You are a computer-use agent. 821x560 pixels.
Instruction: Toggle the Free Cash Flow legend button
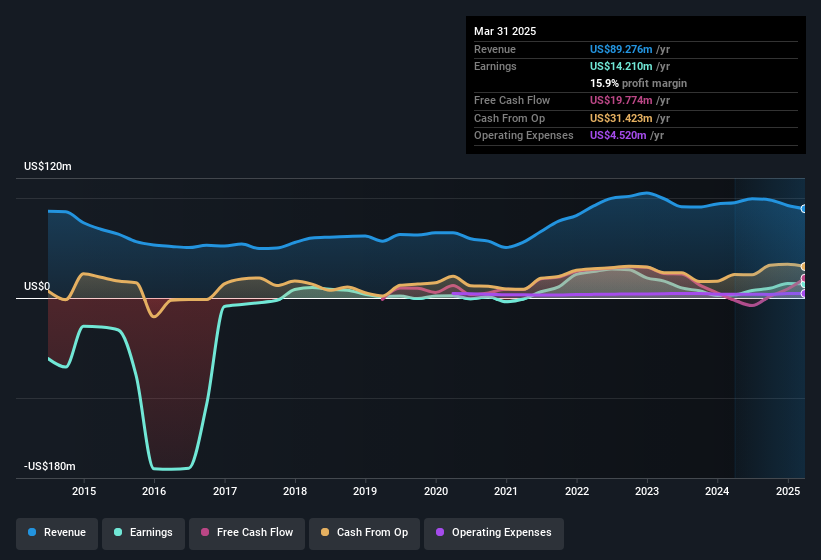(247, 533)
